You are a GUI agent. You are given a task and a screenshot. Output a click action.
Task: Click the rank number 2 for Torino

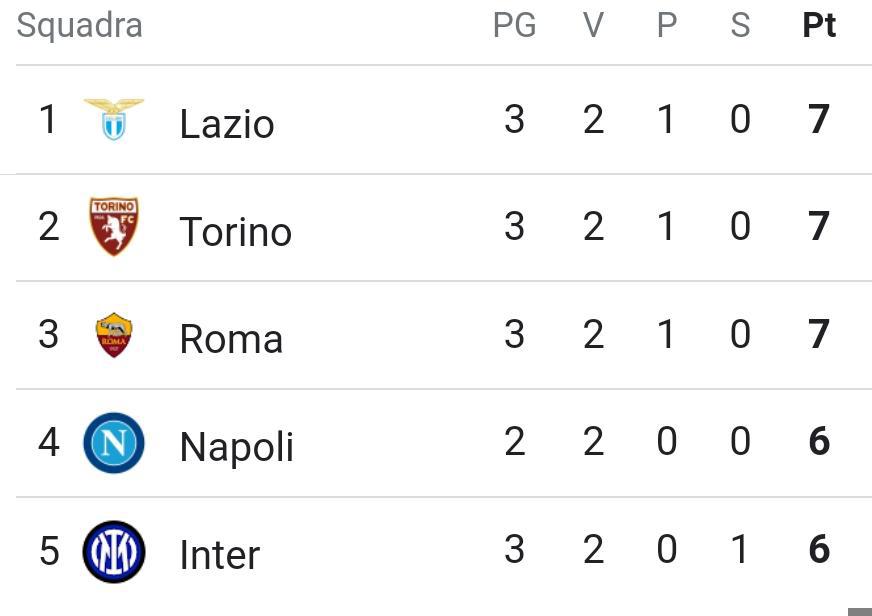pyautogui.click(x=49, y=227)
